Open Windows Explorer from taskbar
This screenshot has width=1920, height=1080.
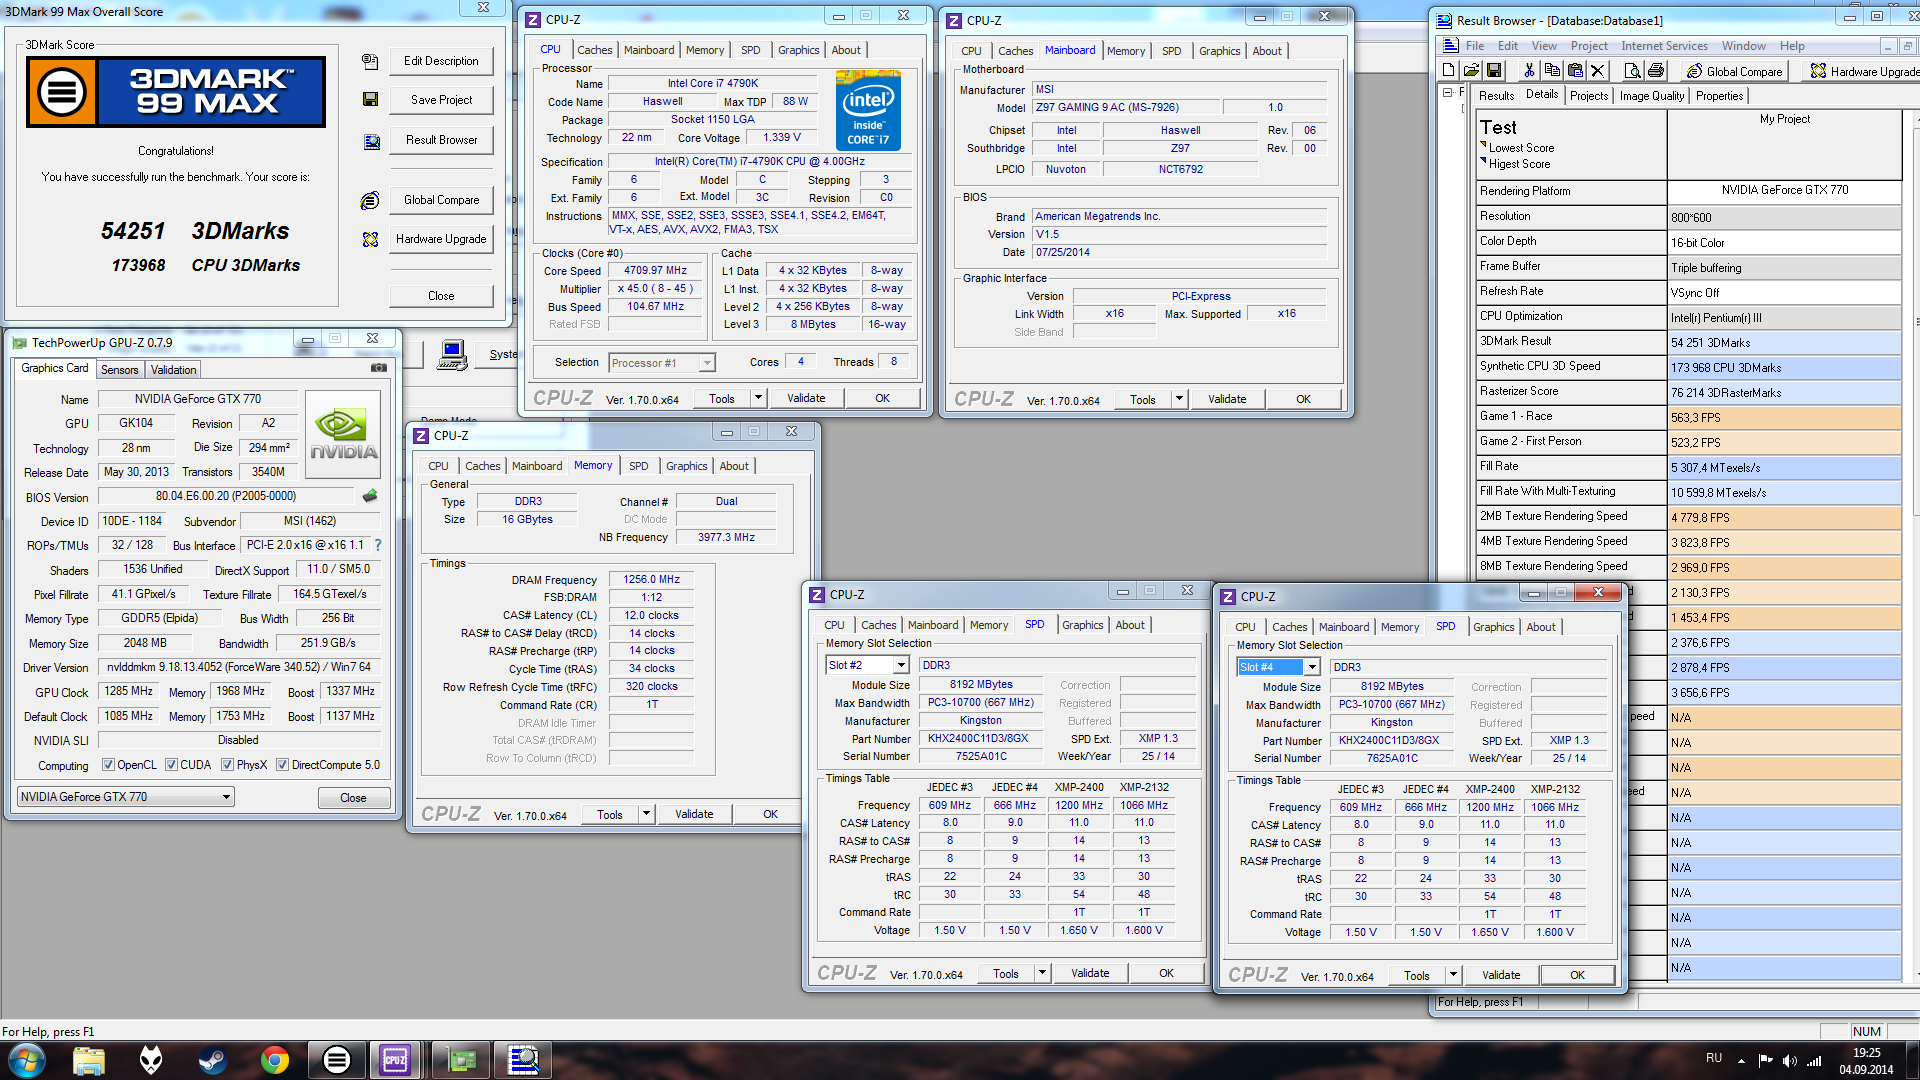[89, 1060]
